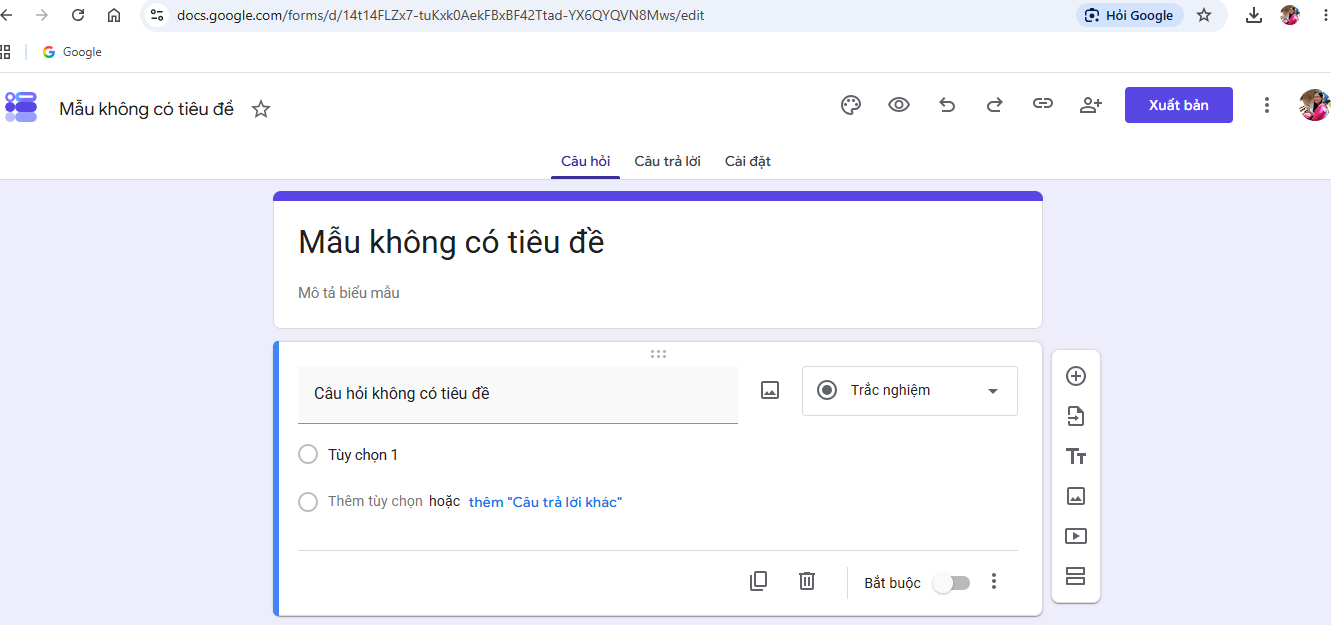Switch to the Câu hỏi tab
Viewport: 1331px width, 625px height.
point(585,161)
